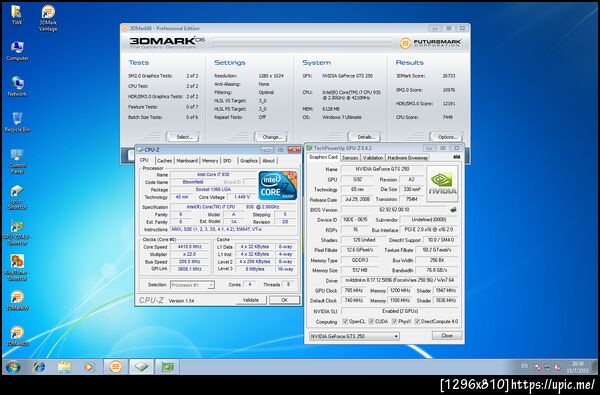Toggle the DirectCompute 4.0 checkbox
The width and height of the screenshot is (600, 395).
(x=417, y=322)
